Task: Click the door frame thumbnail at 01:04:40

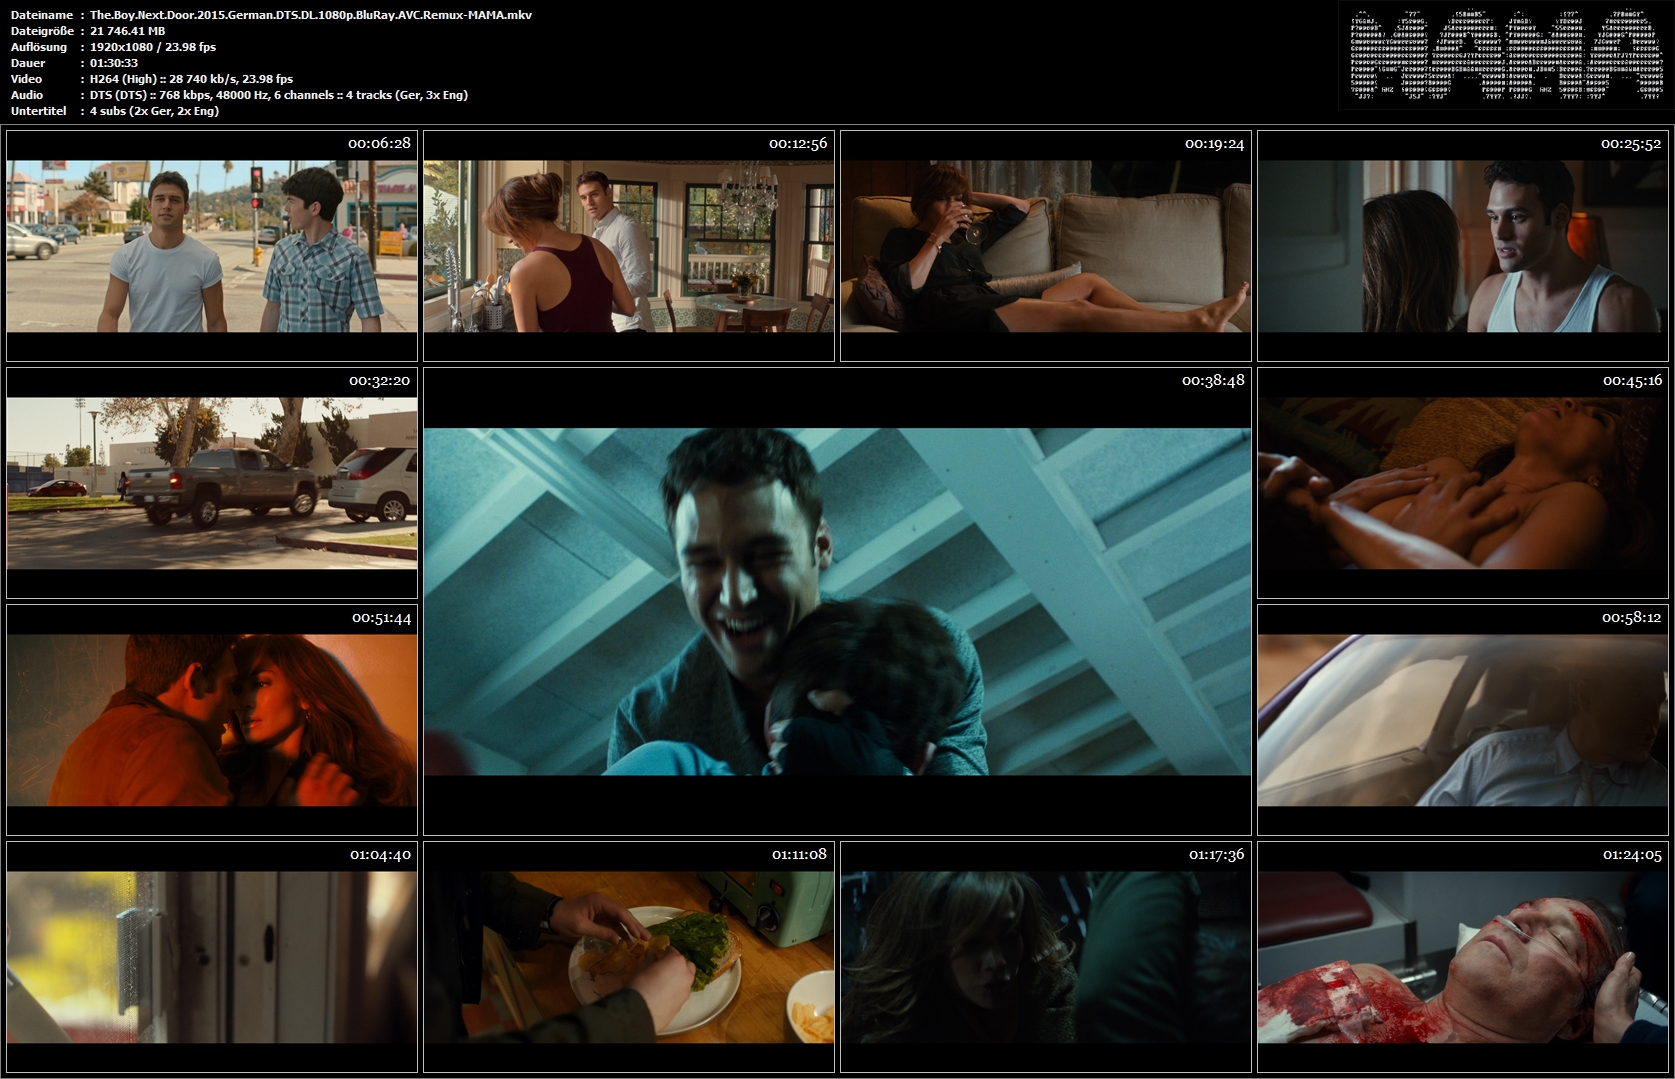Action: [x=212, y=957]
